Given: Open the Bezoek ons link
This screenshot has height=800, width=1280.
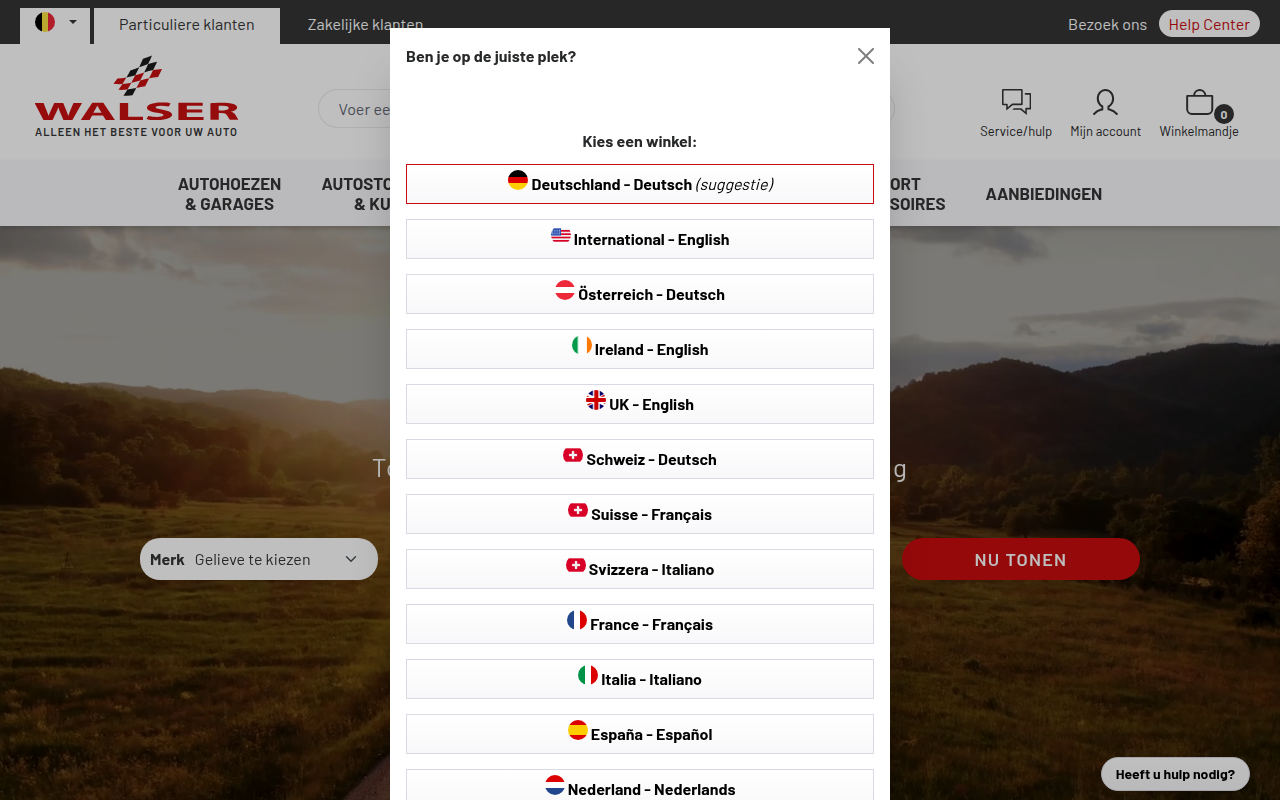Looking at the screenshot, I should click(x=1107, y=24).
